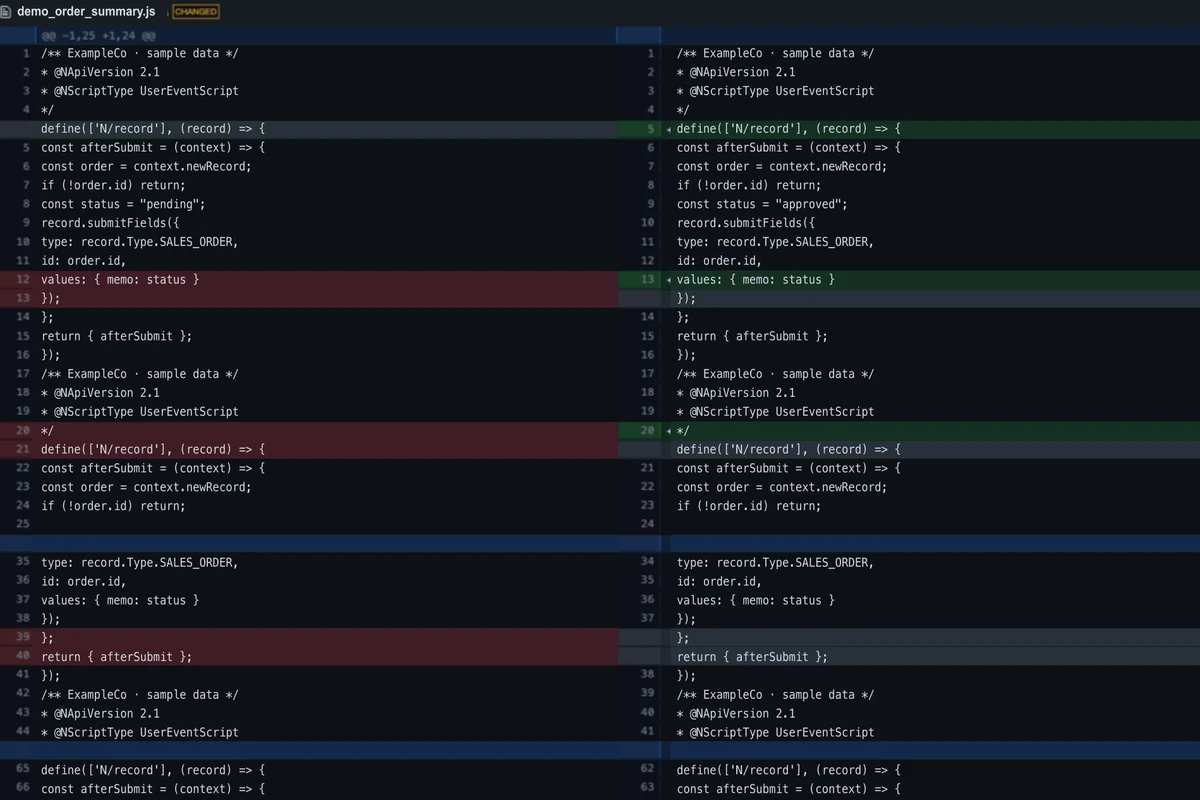Select the line const status = "approved";
This screenshot has width=1200, height=800.
tap(762, 204)
